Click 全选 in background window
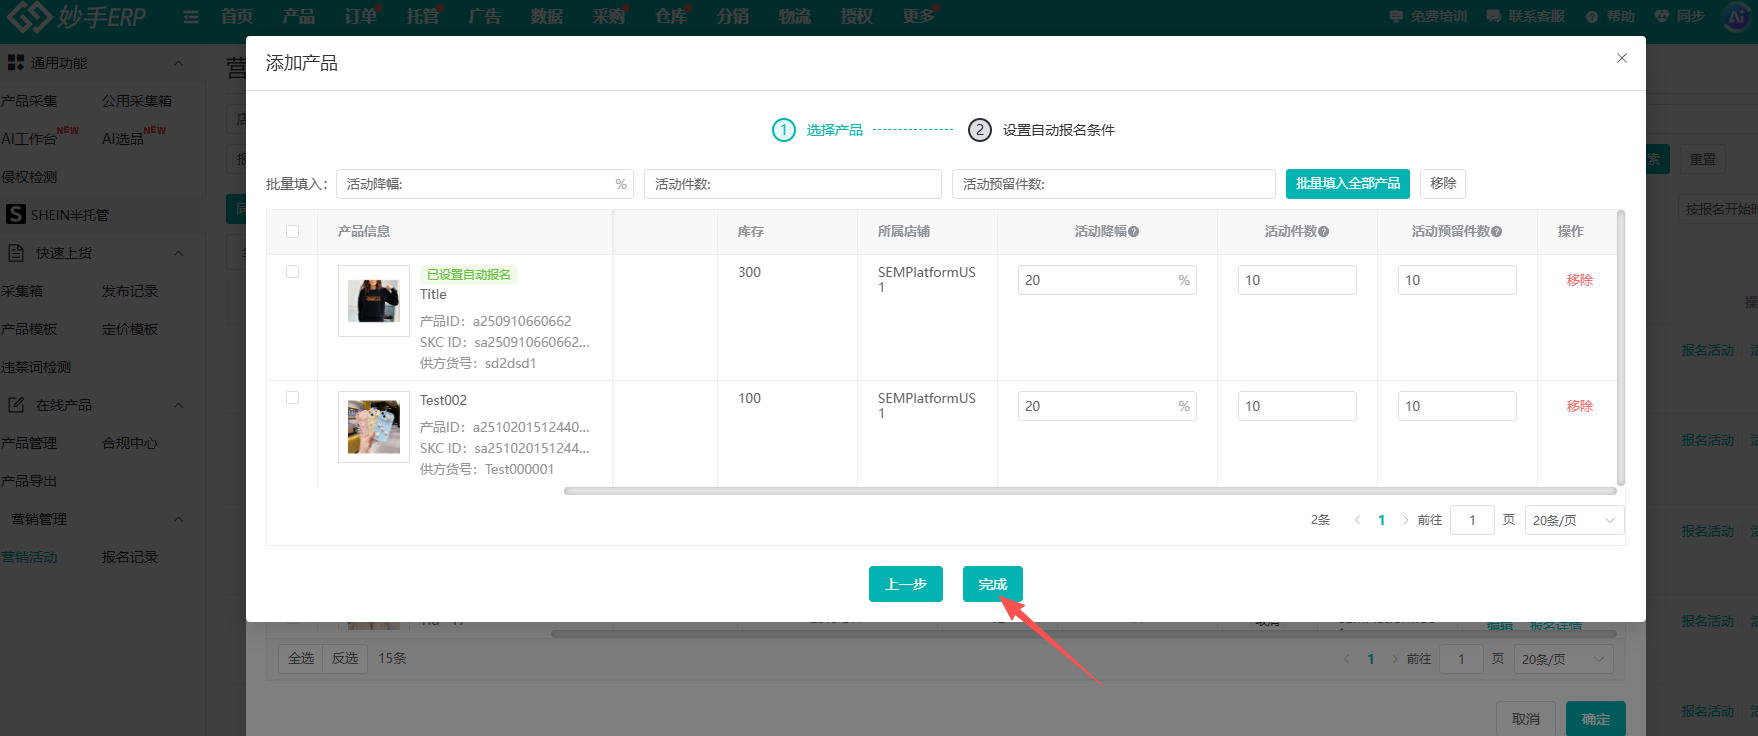Screen dimensions: 1758x736 click(x=300, y=658)
